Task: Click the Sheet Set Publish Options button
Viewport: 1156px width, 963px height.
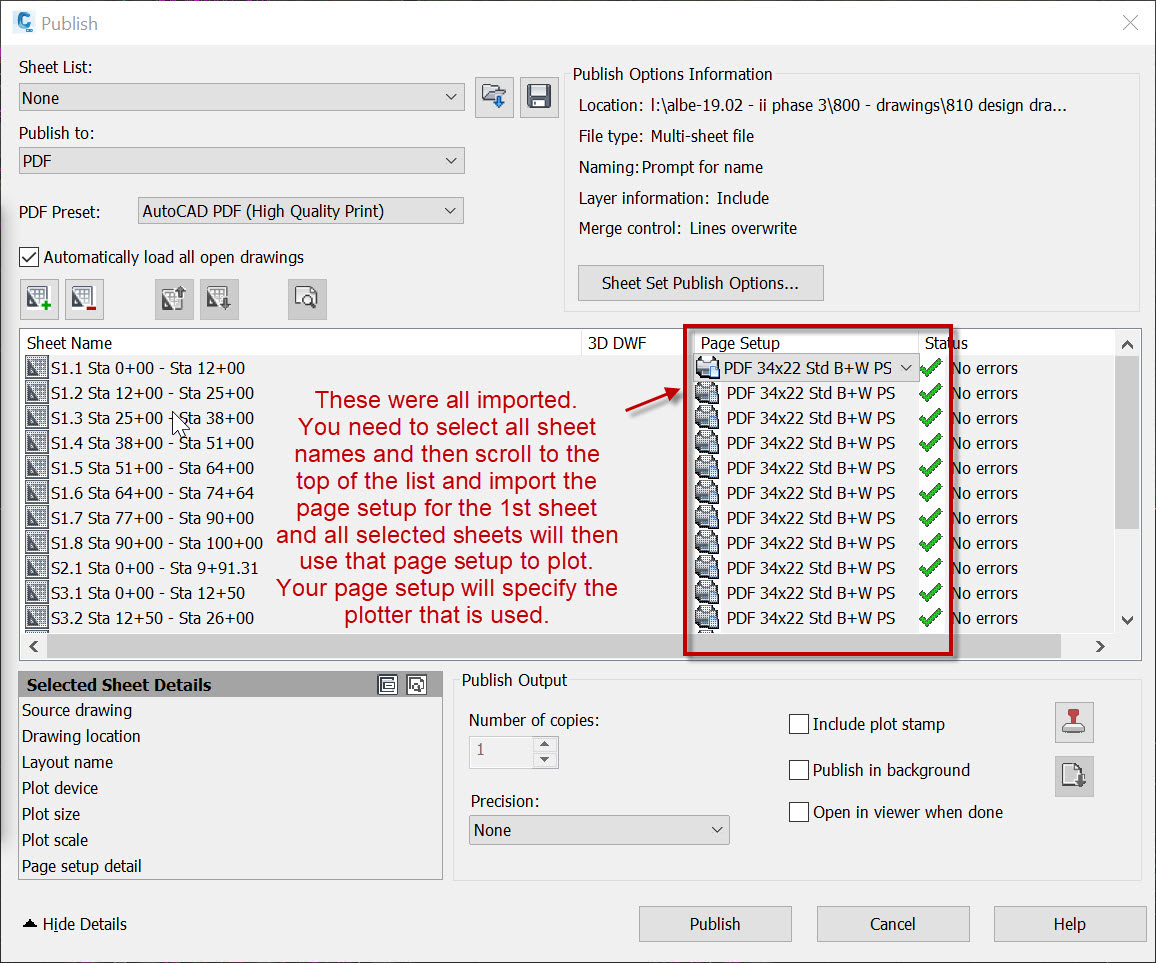Action: point(700,283)
